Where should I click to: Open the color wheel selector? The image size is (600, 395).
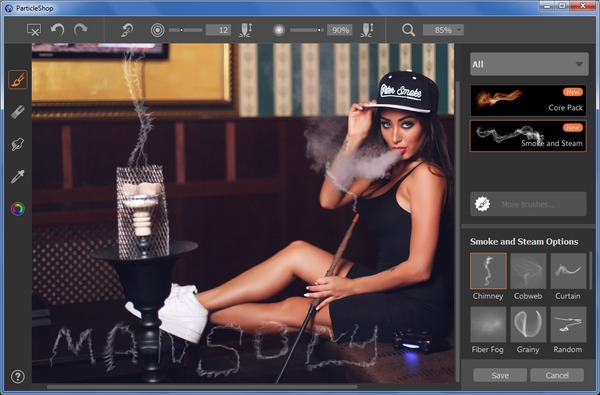[18, 209]
